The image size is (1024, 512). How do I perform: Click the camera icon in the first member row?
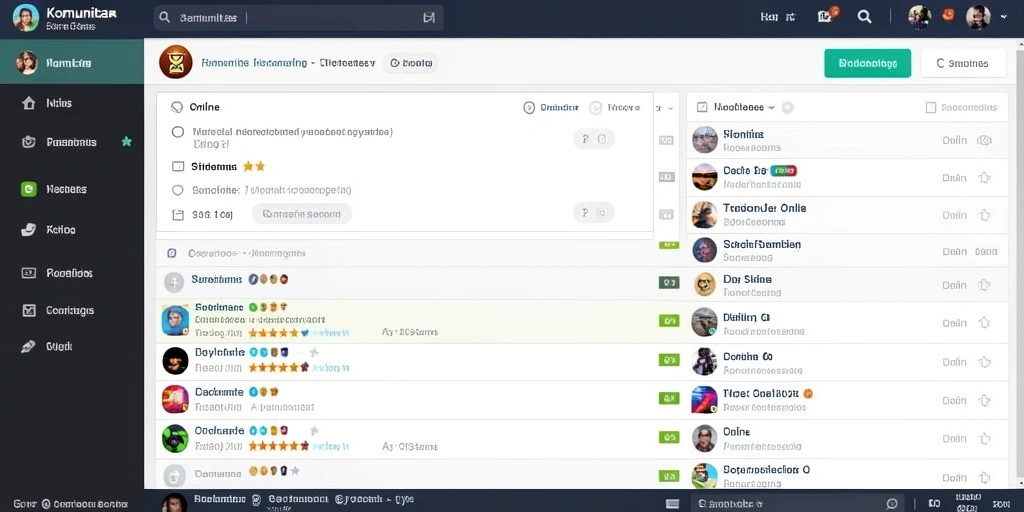click(984, 140)
